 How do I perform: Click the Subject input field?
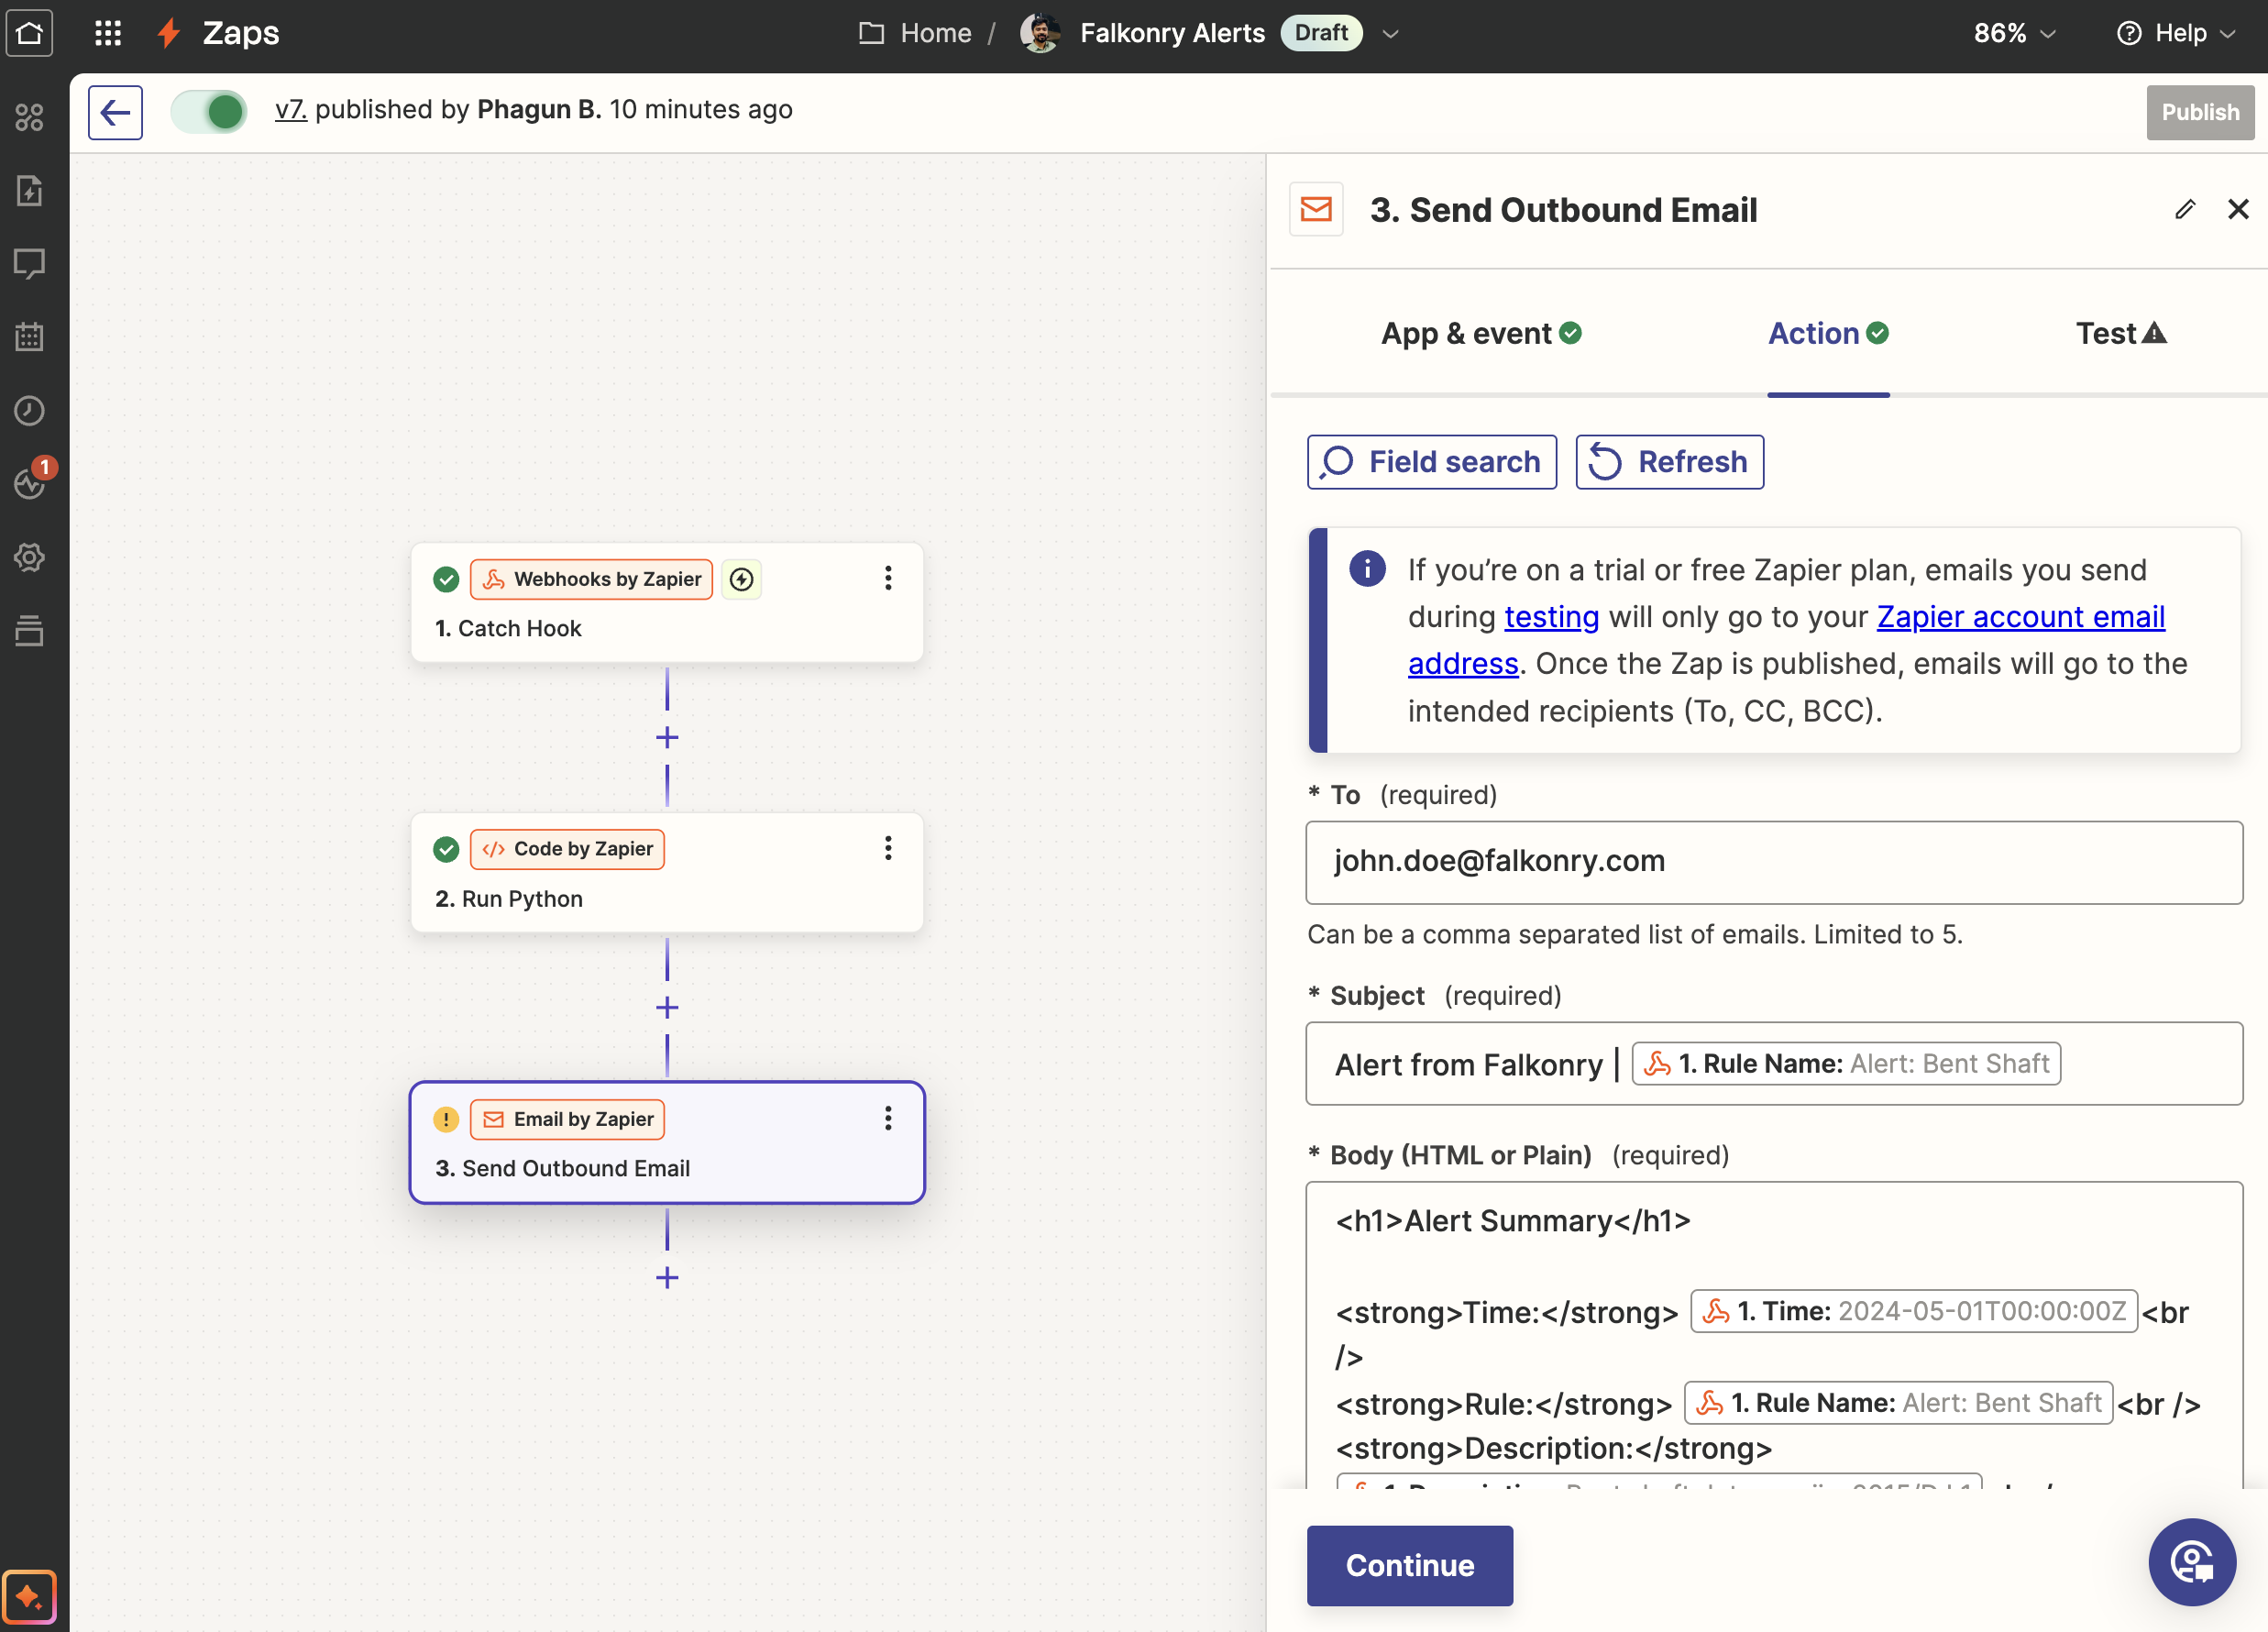click(x=1774, y=1063)
